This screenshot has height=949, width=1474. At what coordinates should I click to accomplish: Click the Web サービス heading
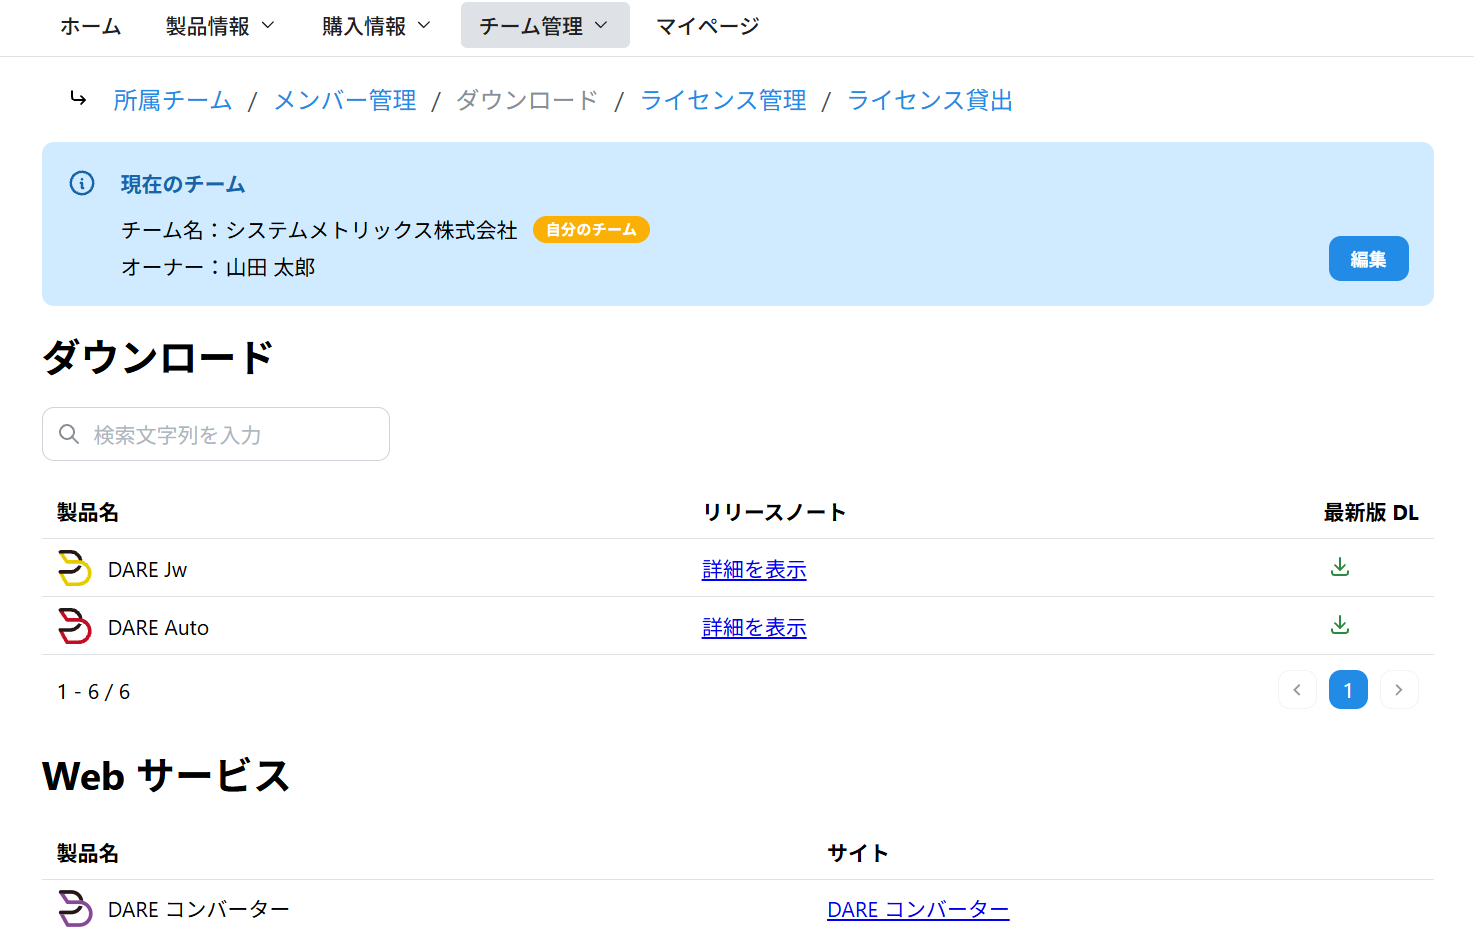[166, 776]
